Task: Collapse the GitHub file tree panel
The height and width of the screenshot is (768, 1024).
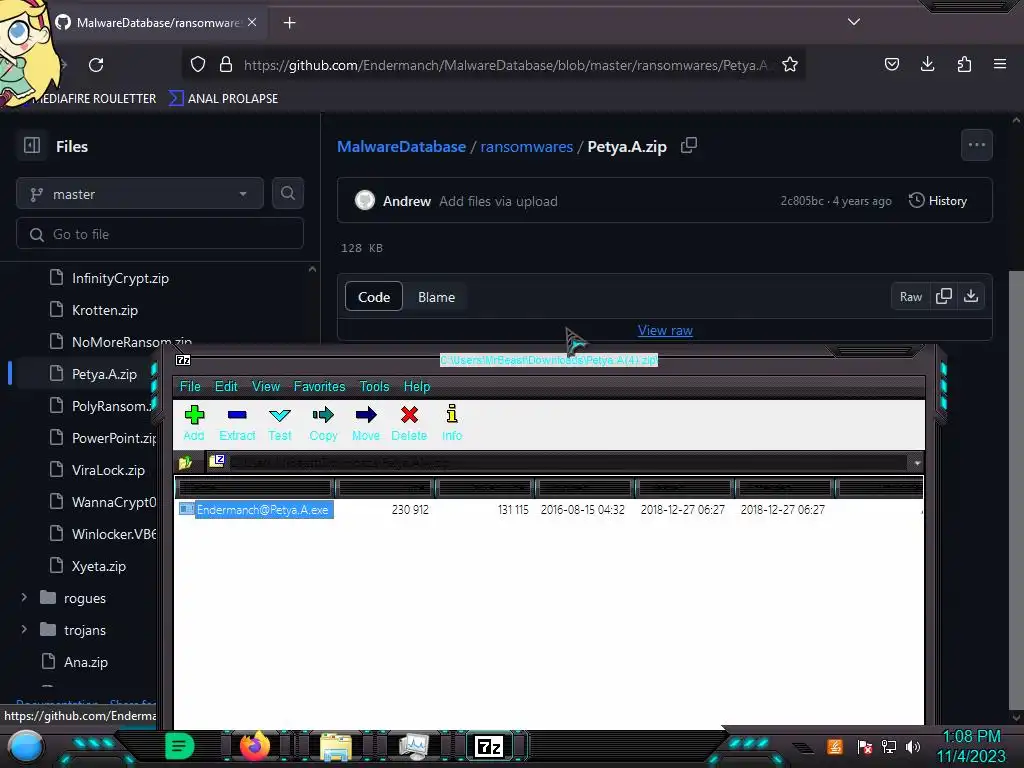Action: (32, 145)
